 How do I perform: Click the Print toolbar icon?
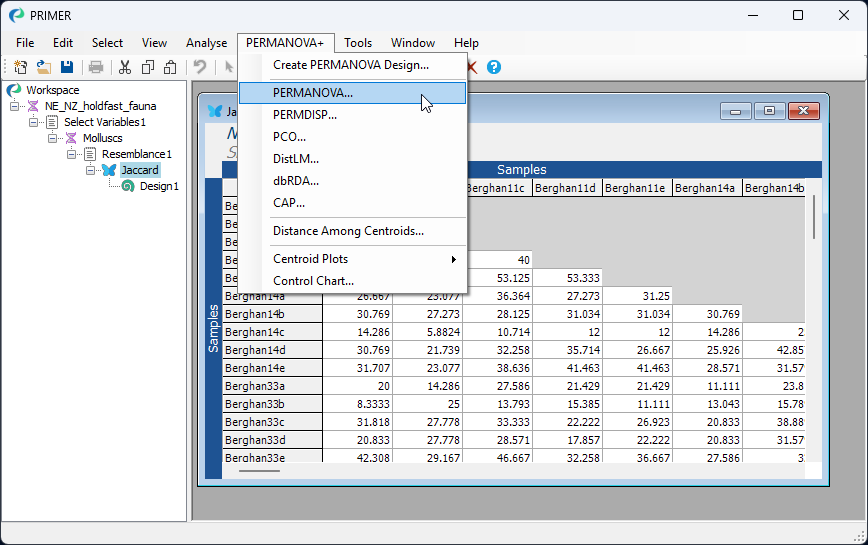(96, 67)
